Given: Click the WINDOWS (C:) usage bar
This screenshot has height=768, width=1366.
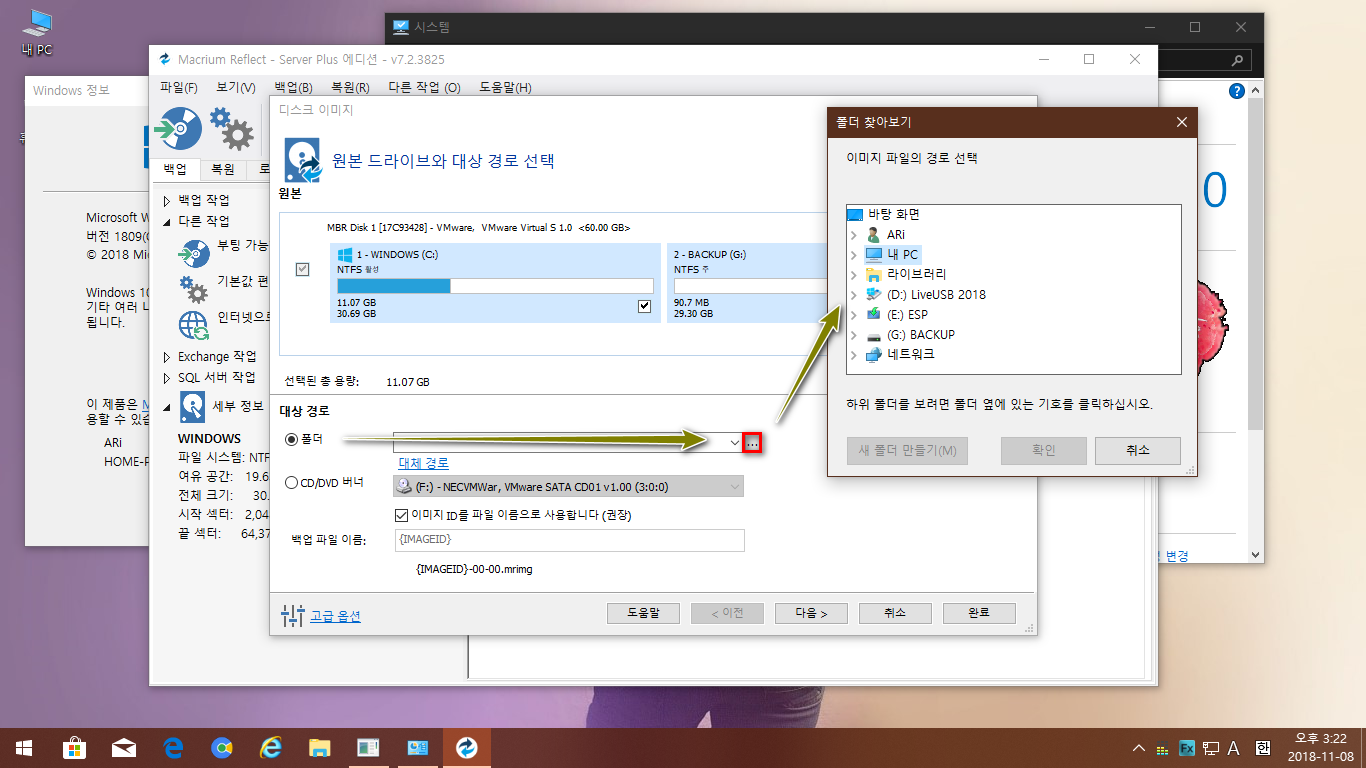Looking at the screenshot, I should (x=495, y=286).
